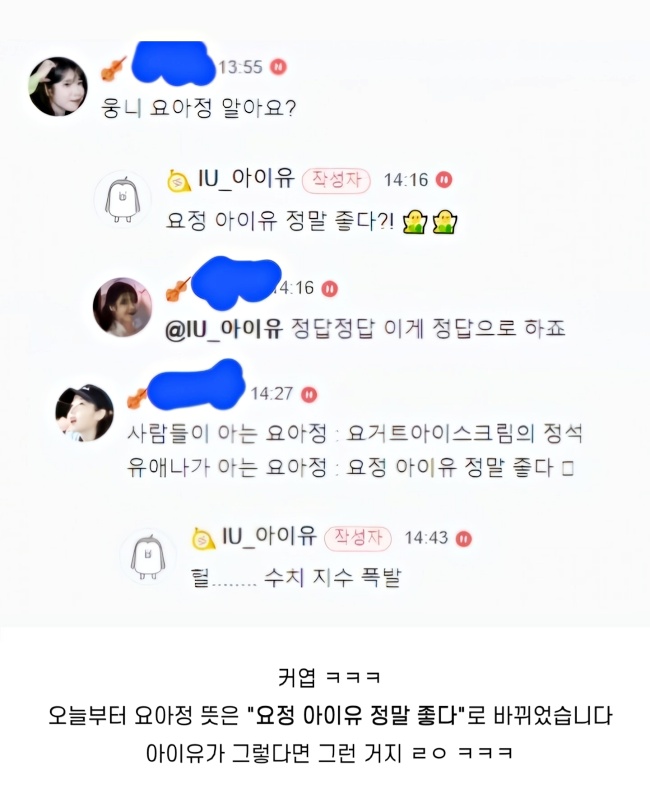Open the profile photo of the 13:55 commenter

coord(58,86)
